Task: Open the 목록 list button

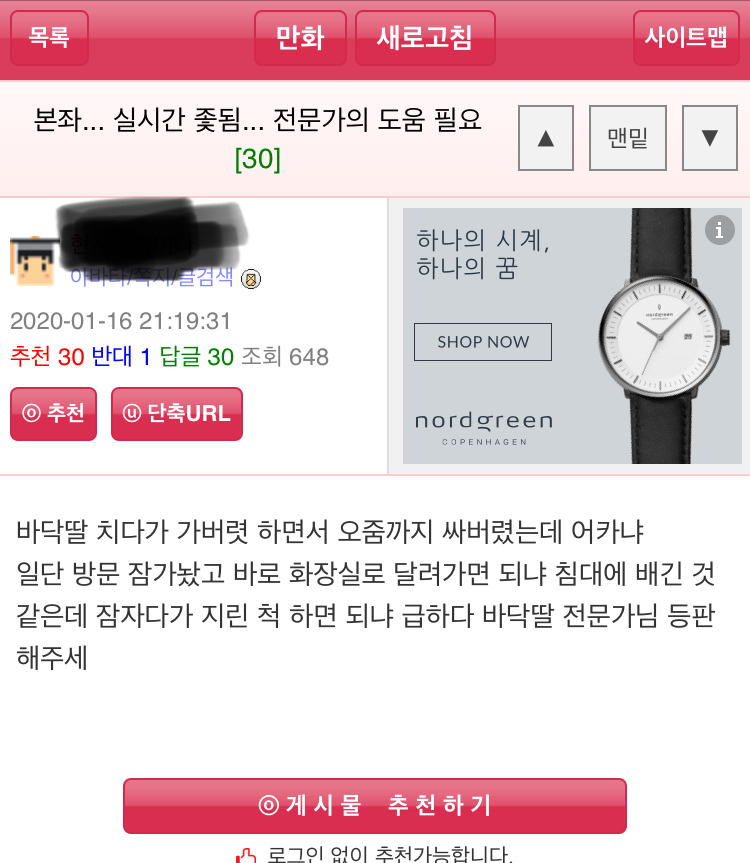Action: (x=50, y=38)
